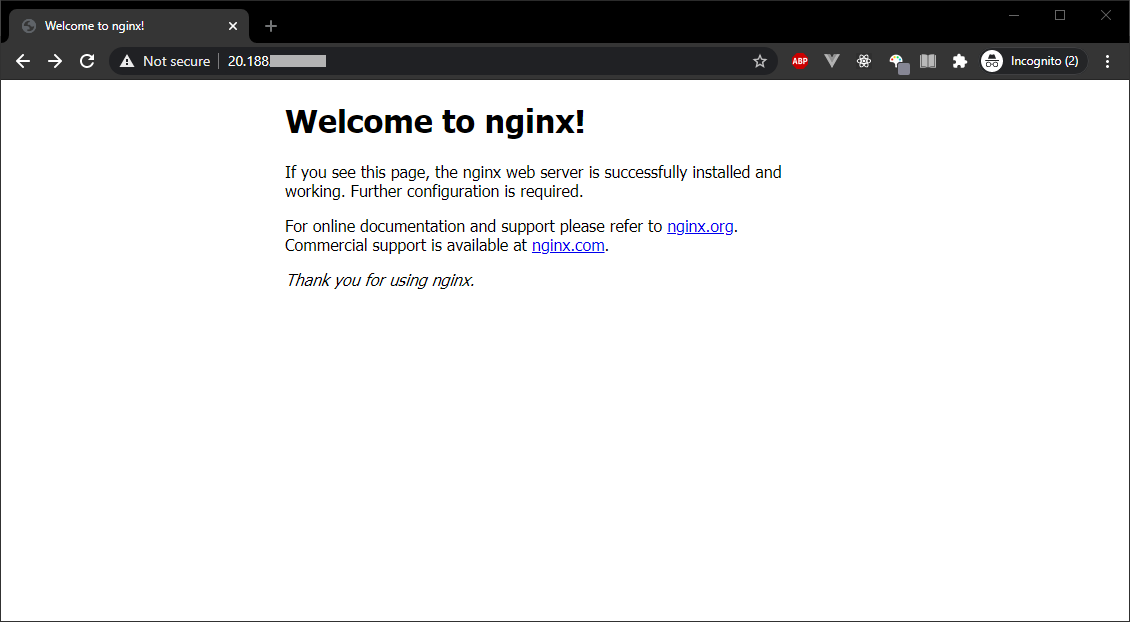Viewport: 1130px width, 622px height.
Task: Minimize the browser window
Action: 1014,15
